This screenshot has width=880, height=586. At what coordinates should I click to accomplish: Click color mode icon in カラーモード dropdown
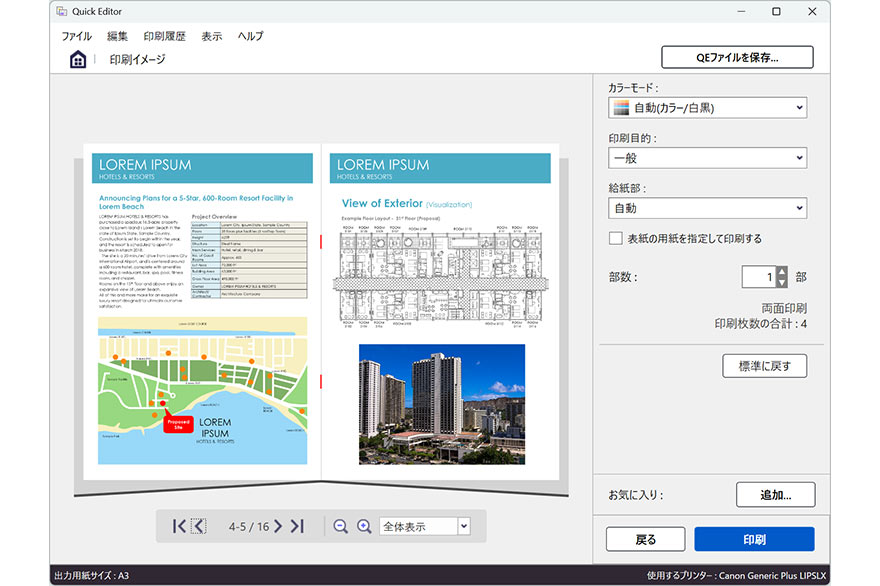coord(621,108)
